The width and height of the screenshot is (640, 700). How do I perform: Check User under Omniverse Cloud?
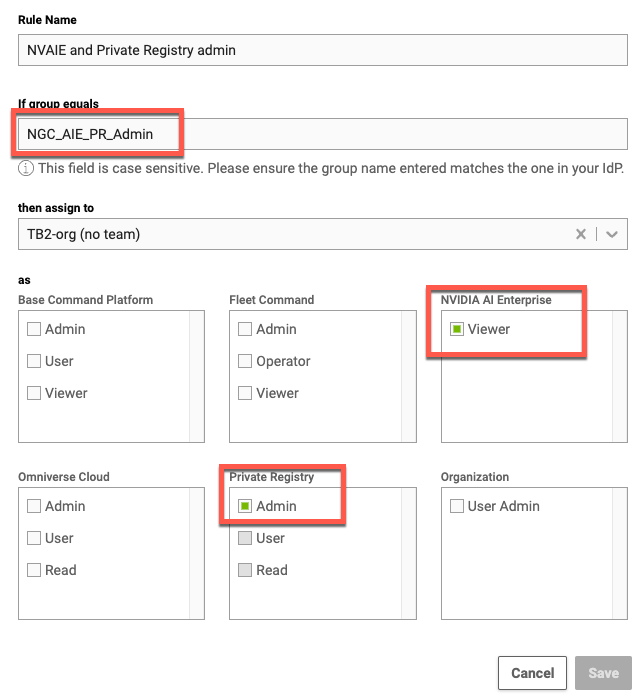tap(34, 538)
